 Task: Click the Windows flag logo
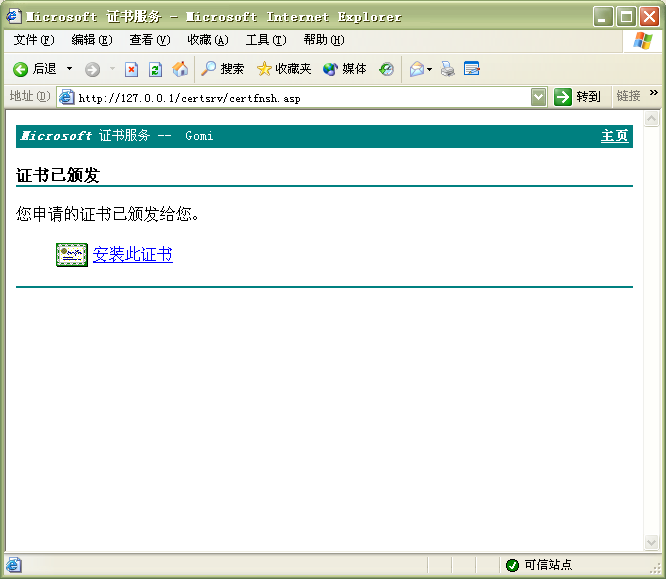[643, 41]
